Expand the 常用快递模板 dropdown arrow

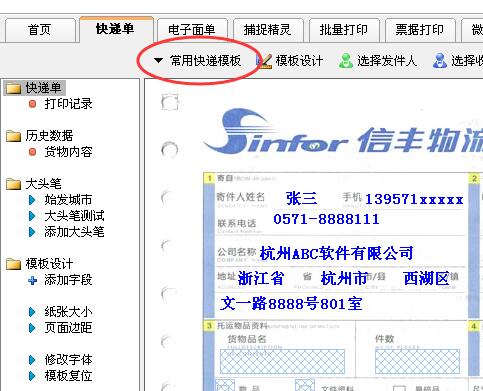pos(158,61)
